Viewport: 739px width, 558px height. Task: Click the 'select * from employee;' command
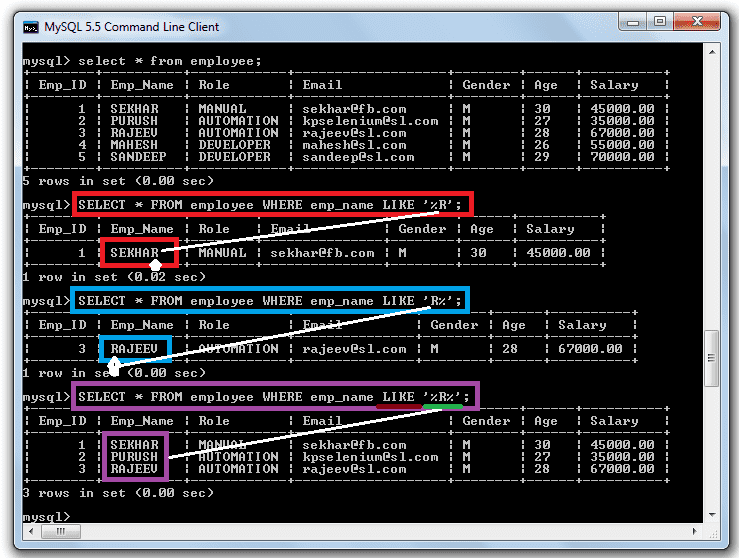point(168,61)
